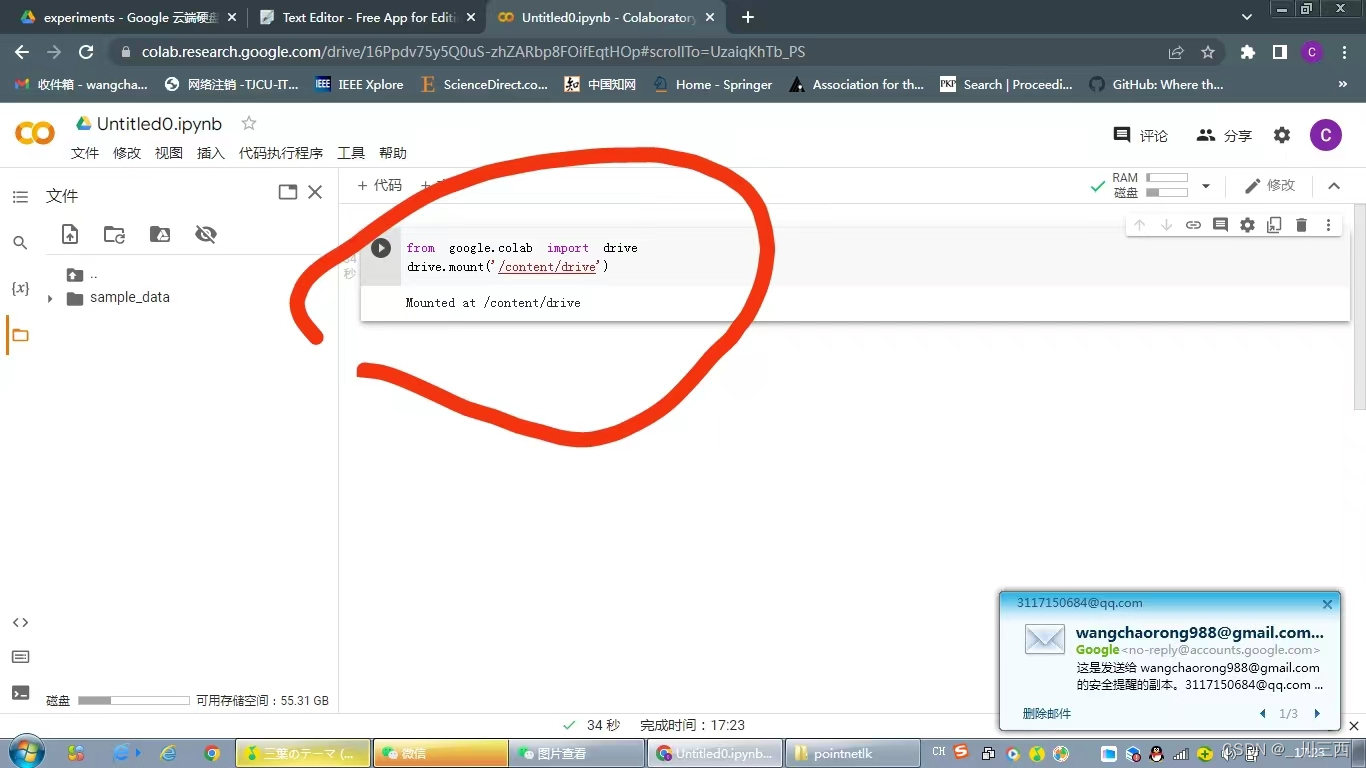Open the variables {x} sidebar panel

(x=20, y=288)
